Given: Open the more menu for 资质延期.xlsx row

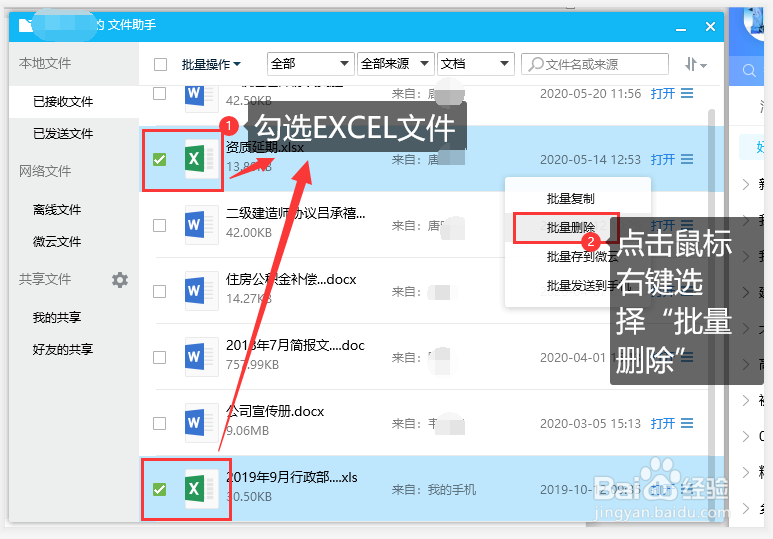Looking at the screenshot, I should pyautogui.click(x=687, y=159).
